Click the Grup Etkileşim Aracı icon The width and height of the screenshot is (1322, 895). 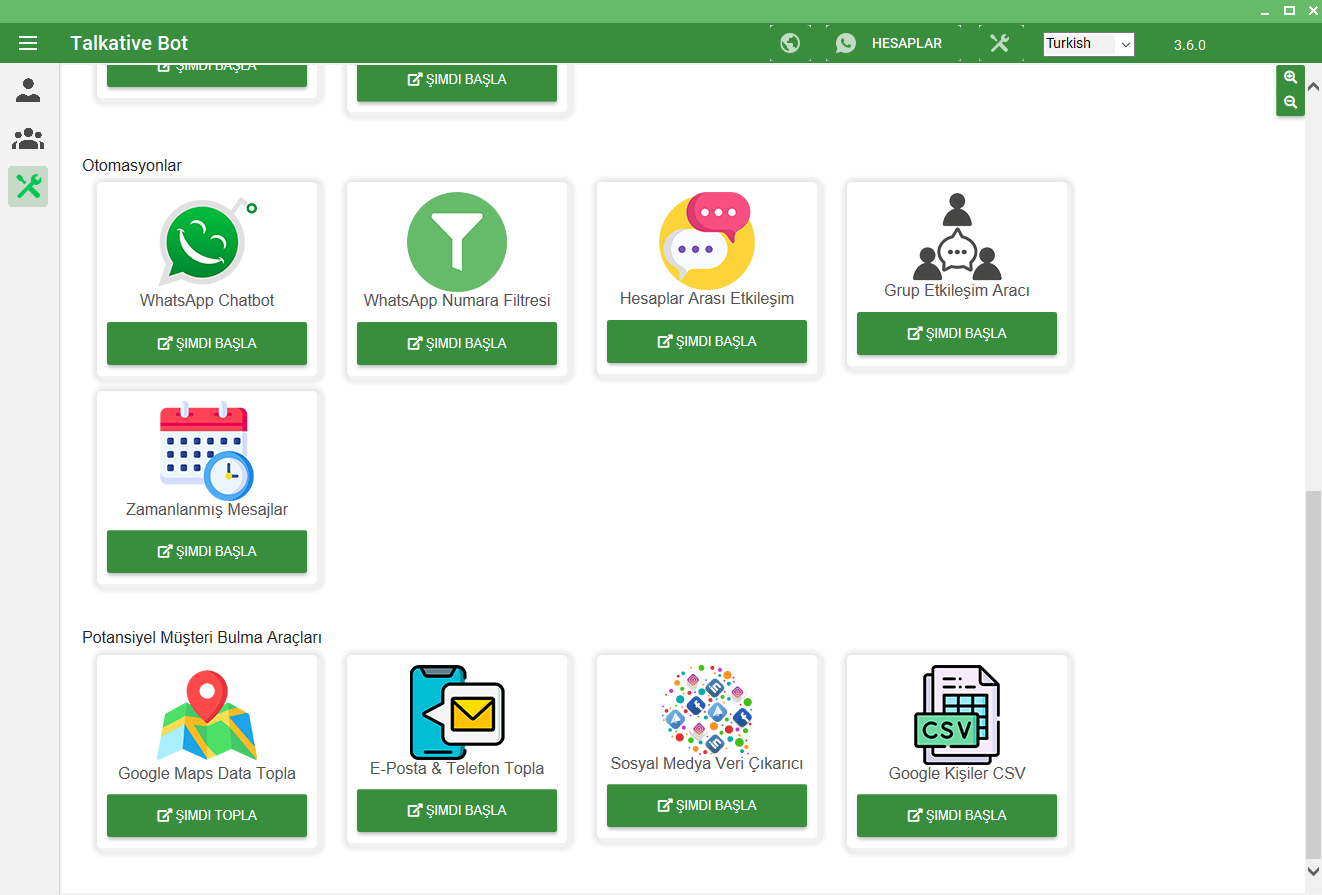(957, 237)
